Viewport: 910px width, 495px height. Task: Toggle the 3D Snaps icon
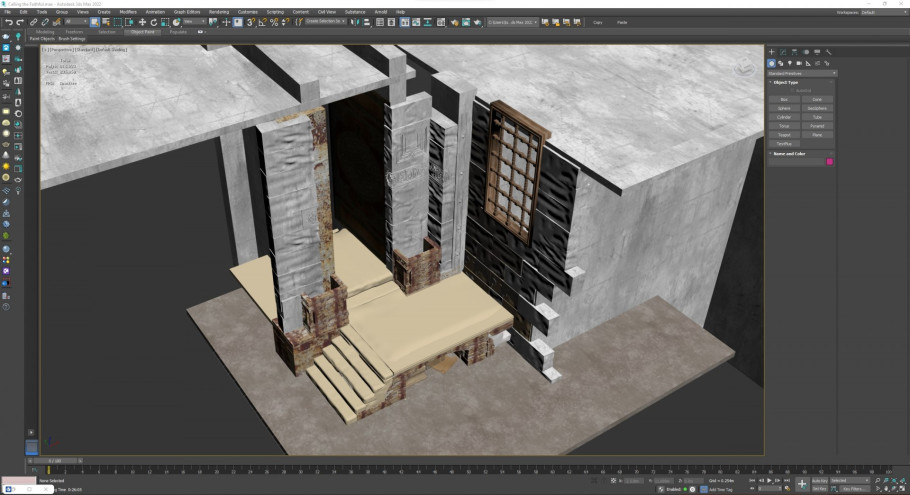point(251,22)
